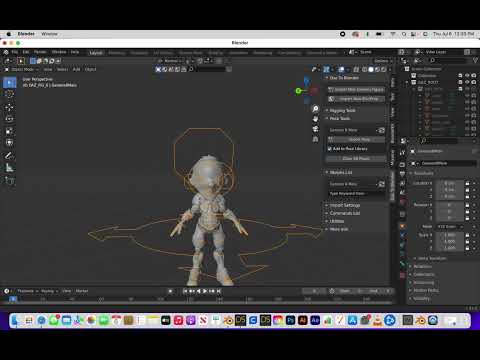Open the Render menu

coord(40,52)
